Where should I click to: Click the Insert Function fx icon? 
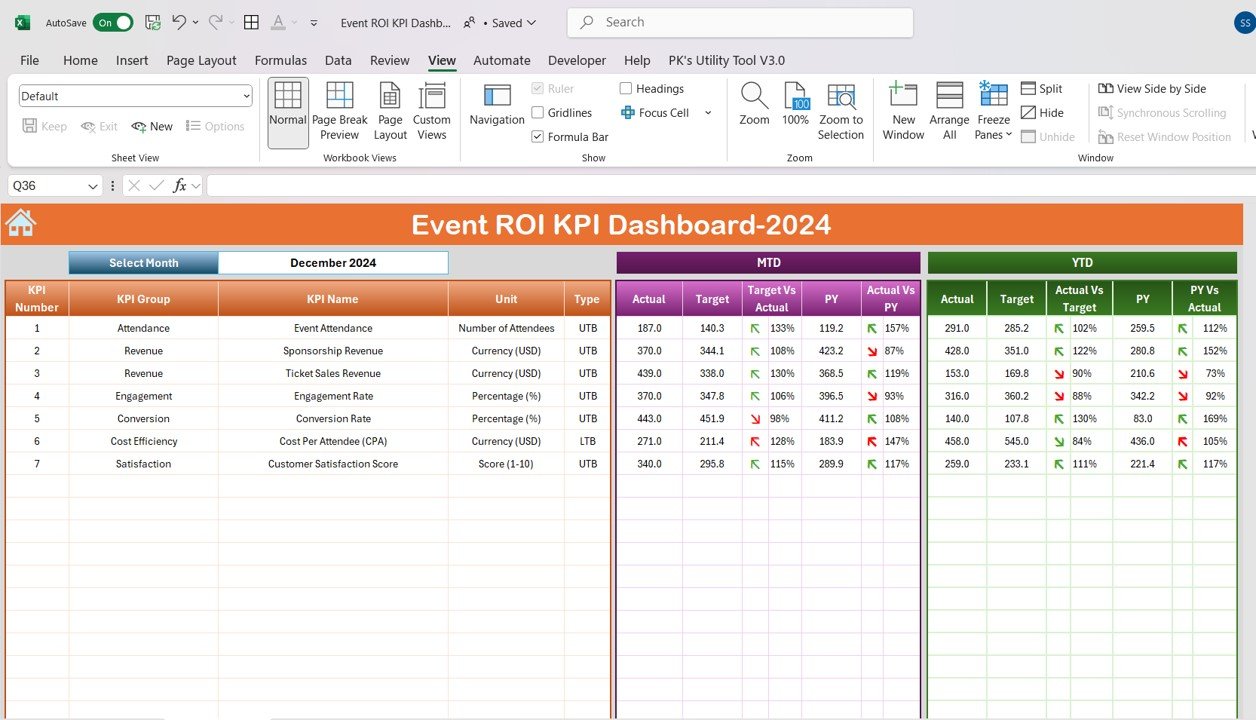click(180, 185)
